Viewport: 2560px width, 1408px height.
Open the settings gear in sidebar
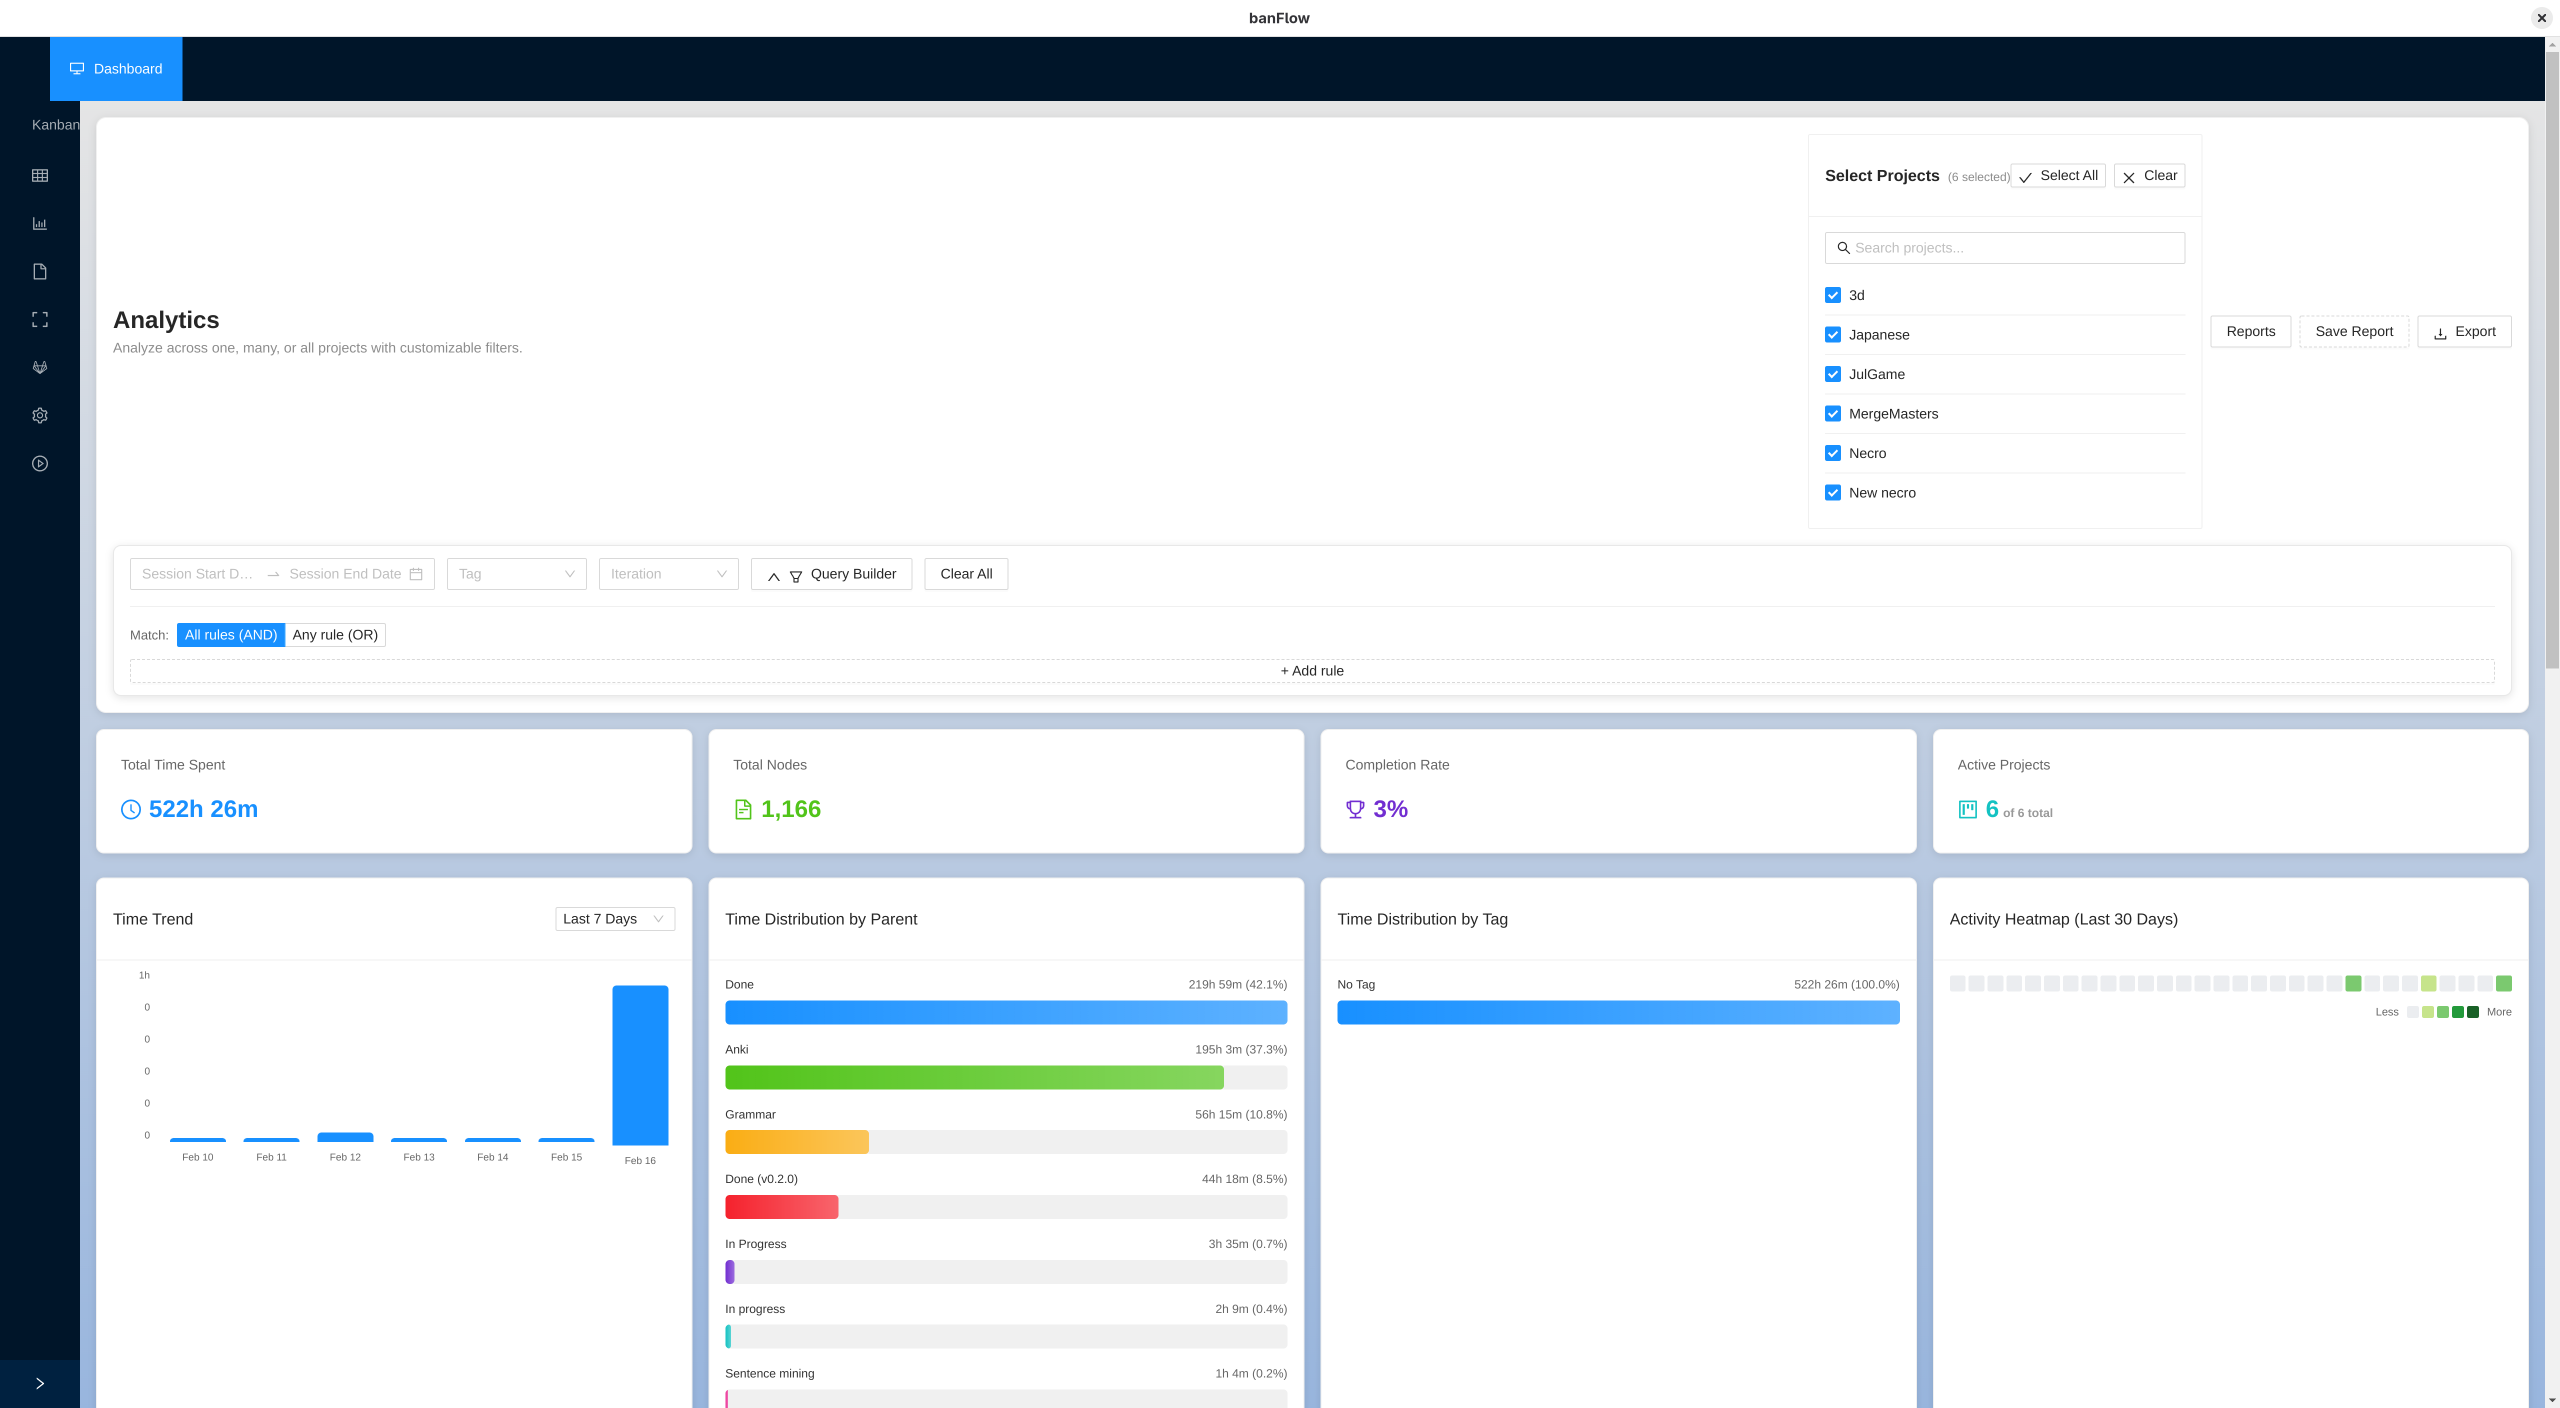tap(40, 416)
